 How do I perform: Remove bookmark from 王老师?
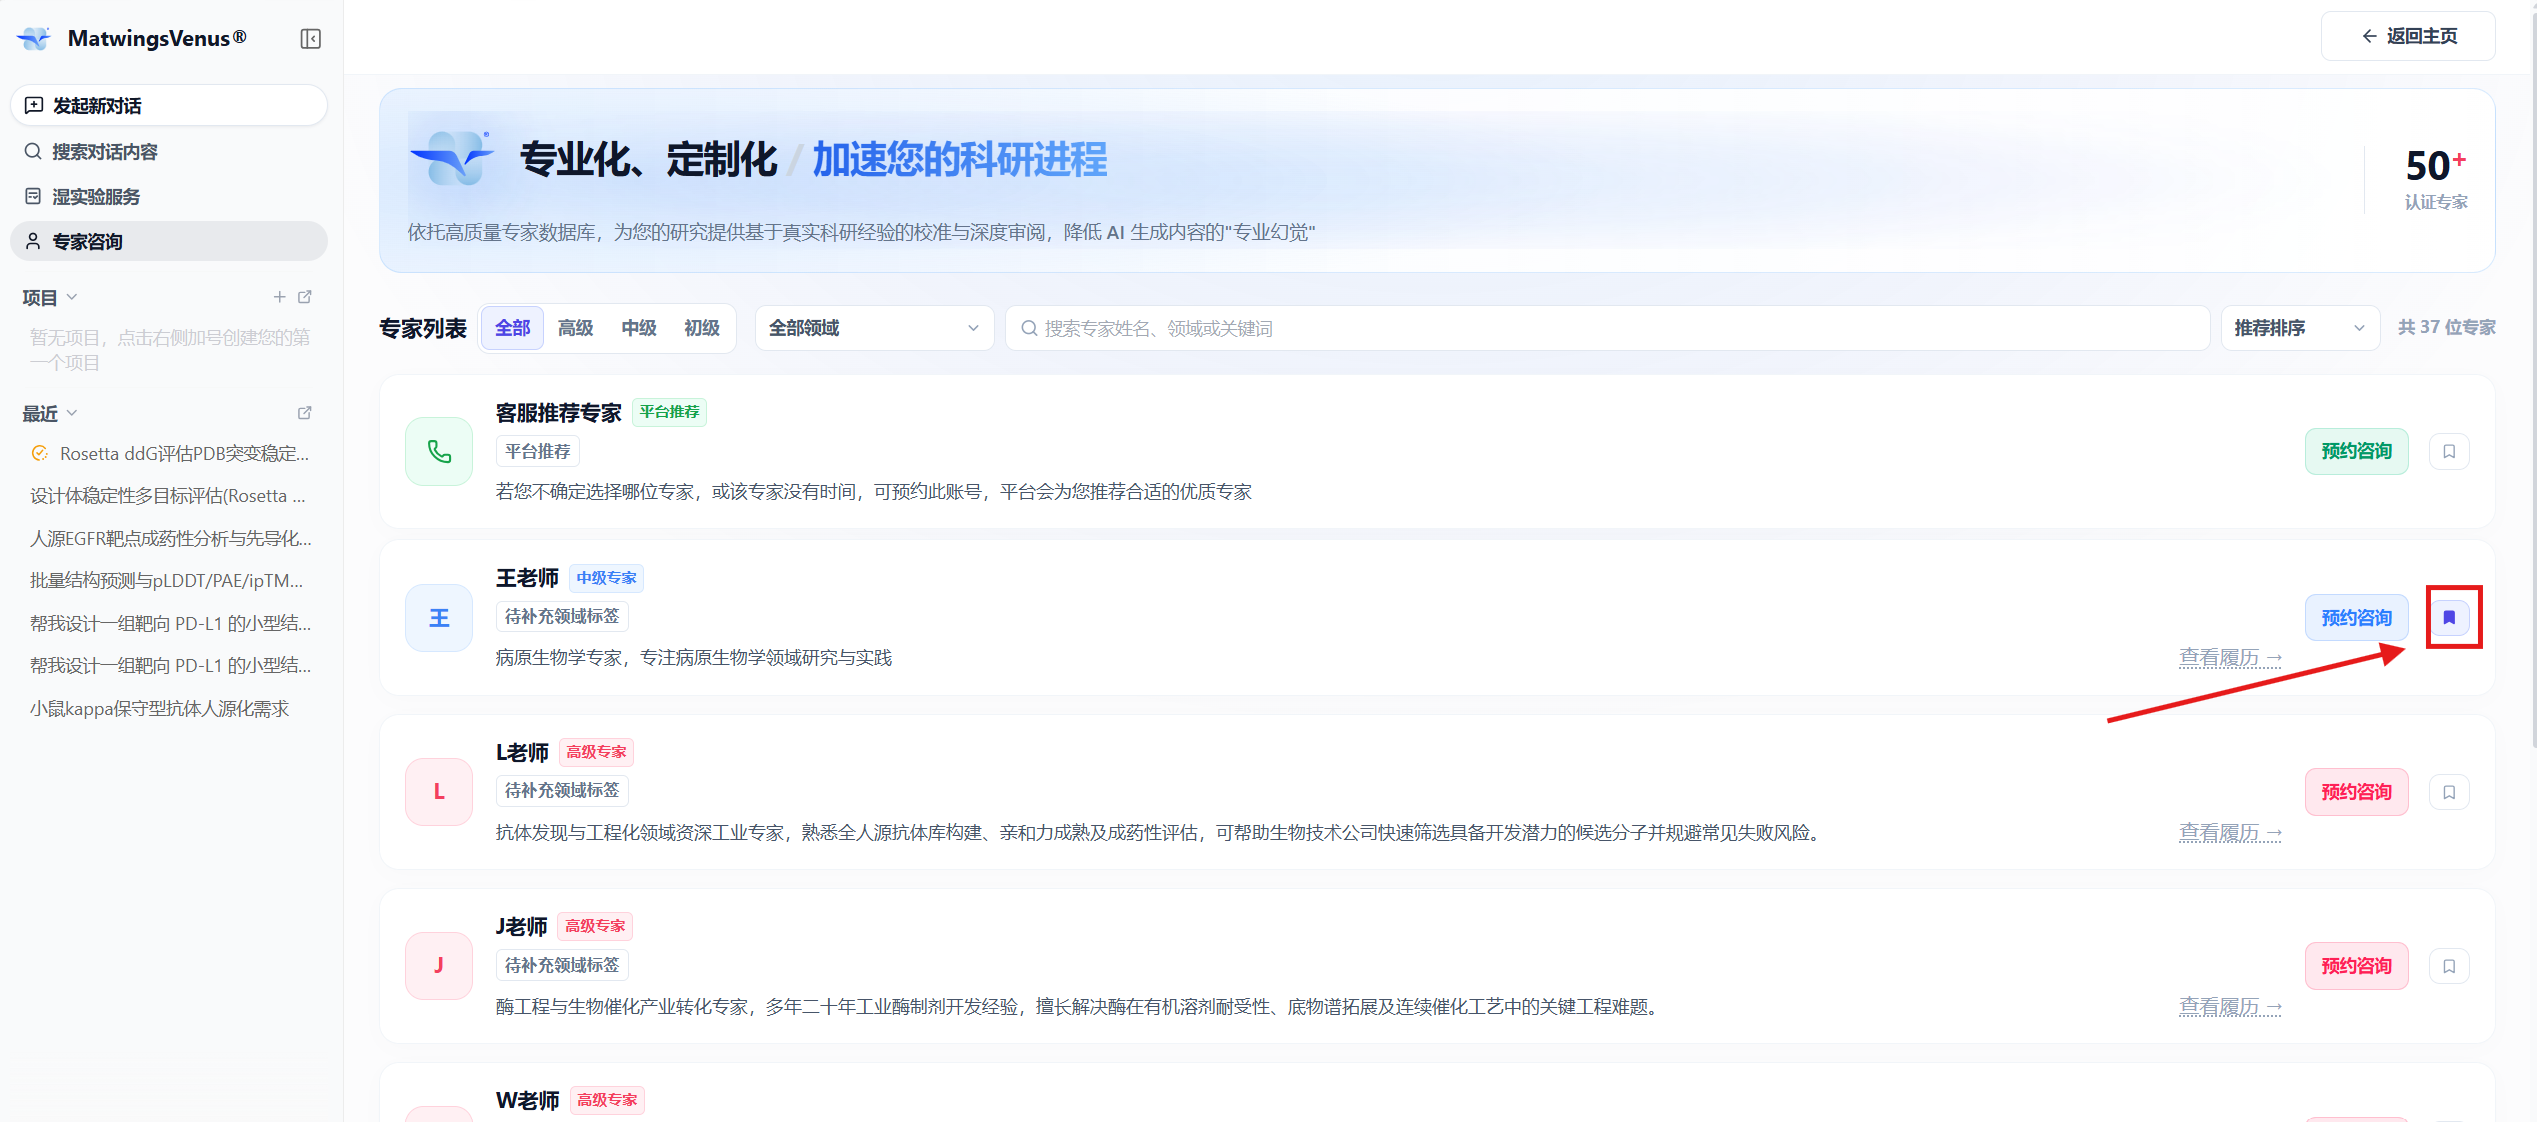tap(2449, 618)
